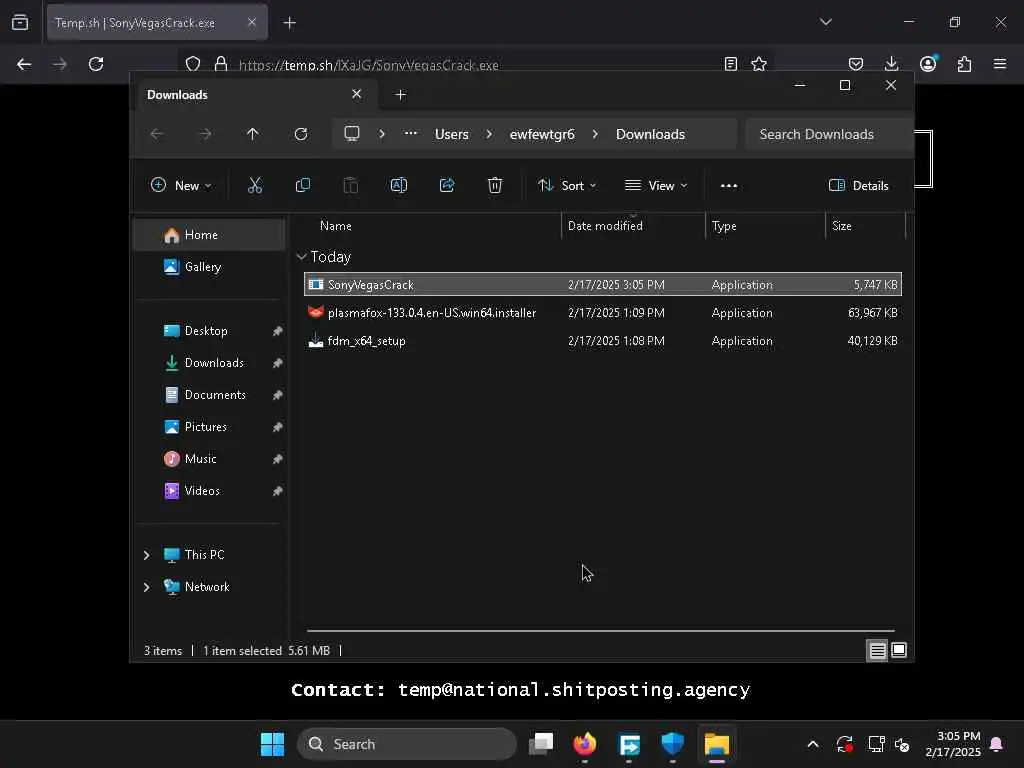Reload the page in Firefox
The height and width of the screenshot is (768, 1024).
pyautogui.click(x=96, y=64)
